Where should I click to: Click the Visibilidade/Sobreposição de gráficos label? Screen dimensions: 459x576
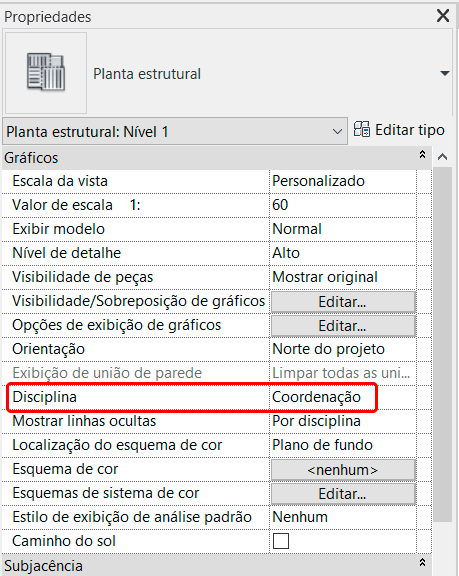[138, 301]
